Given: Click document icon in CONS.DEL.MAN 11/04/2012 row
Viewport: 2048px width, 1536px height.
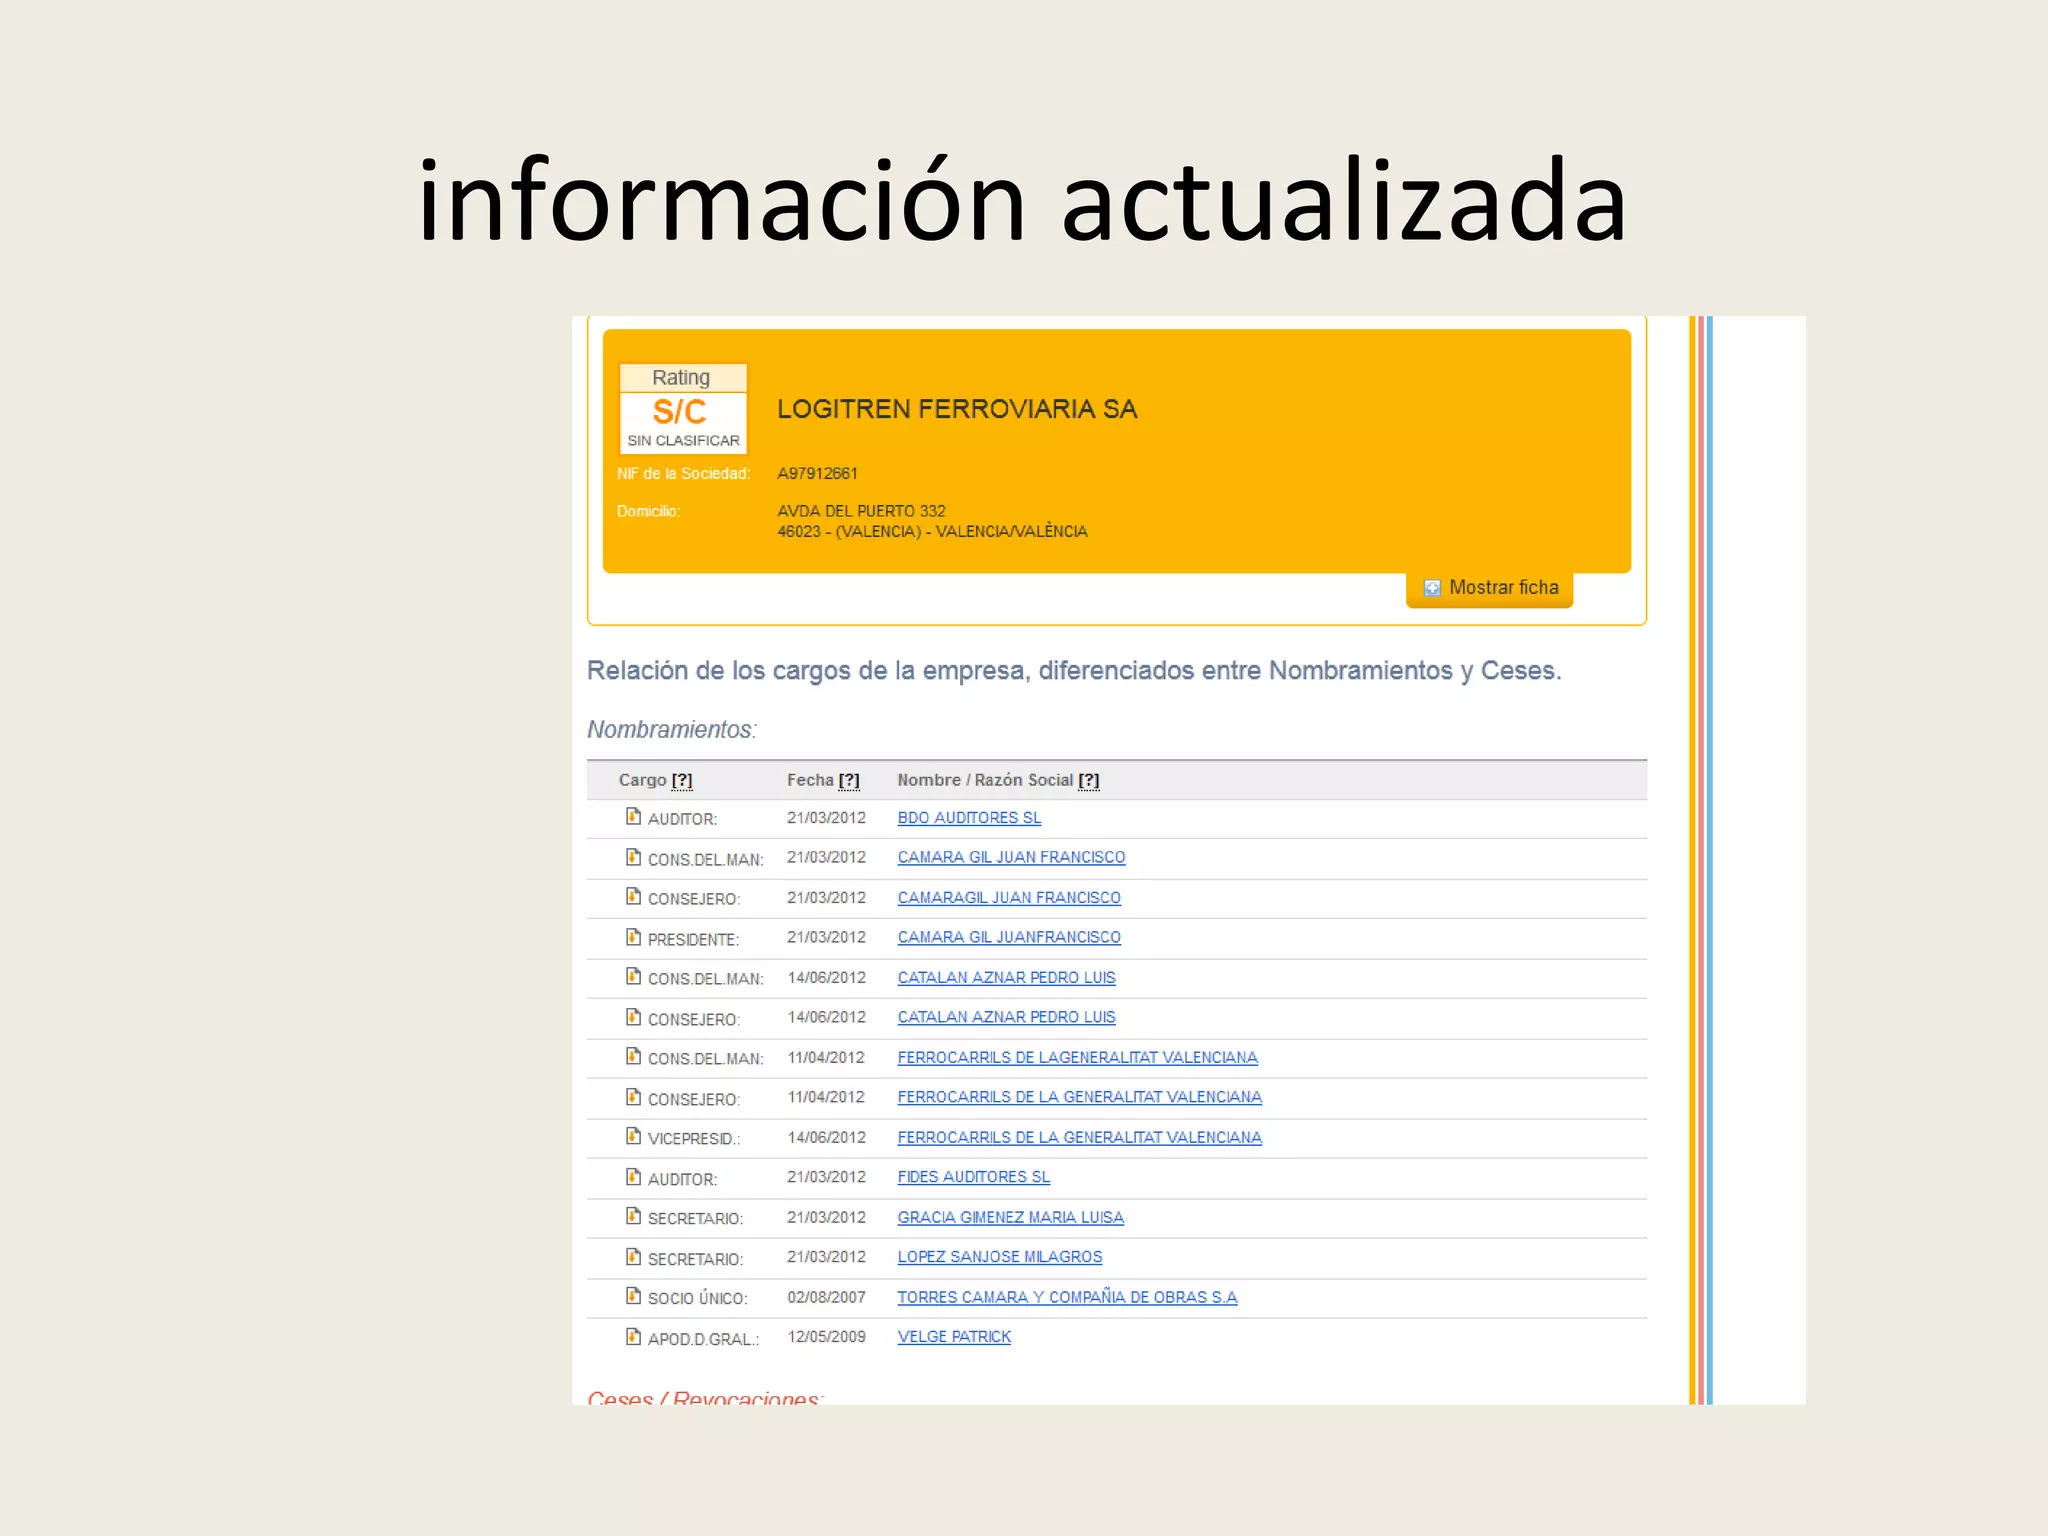Looking at the screenshot, I should [633, 1057].
